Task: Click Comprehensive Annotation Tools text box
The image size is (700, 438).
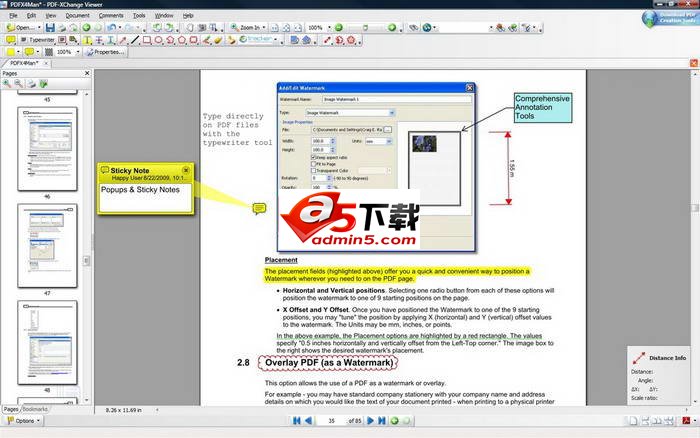Action: 542,107
